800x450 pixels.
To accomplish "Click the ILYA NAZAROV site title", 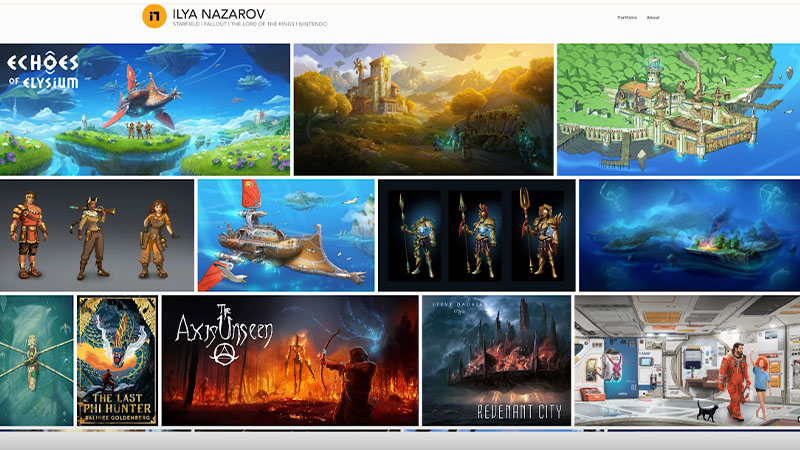I will 218,13.
